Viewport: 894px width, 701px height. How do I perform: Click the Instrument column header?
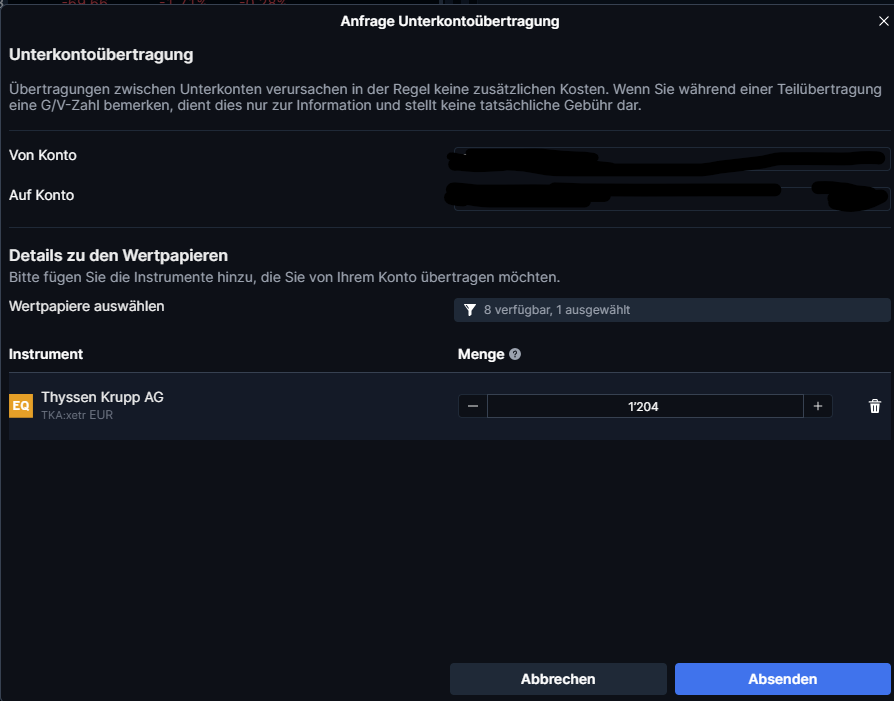pos(46,354)
